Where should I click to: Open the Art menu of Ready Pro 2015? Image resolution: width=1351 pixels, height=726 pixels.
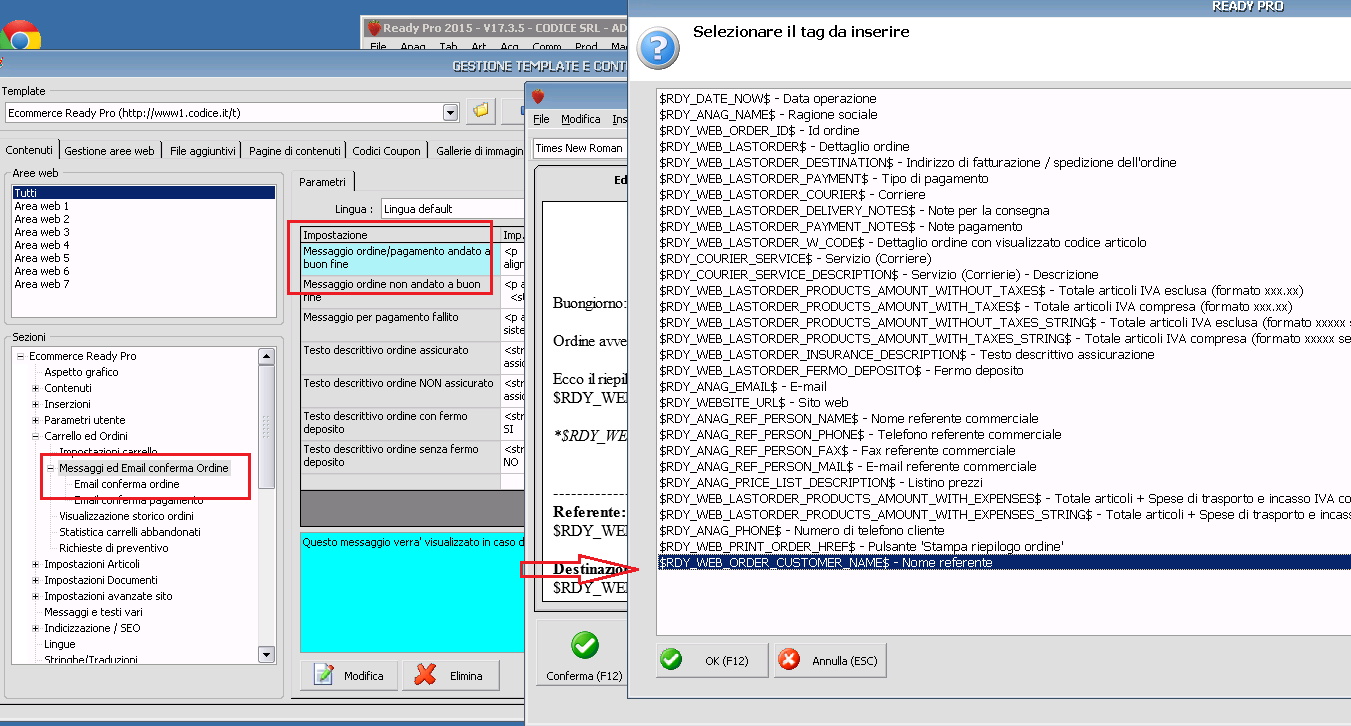[479, 47]
